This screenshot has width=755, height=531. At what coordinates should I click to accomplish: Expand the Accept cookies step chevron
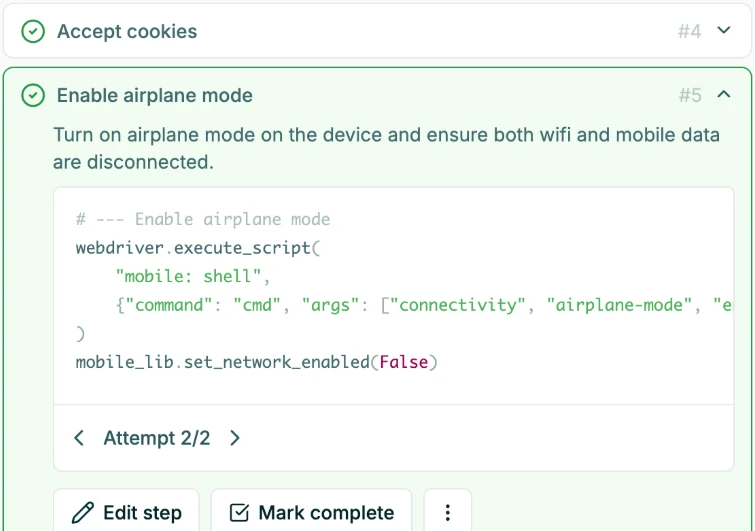pos(724,31)
